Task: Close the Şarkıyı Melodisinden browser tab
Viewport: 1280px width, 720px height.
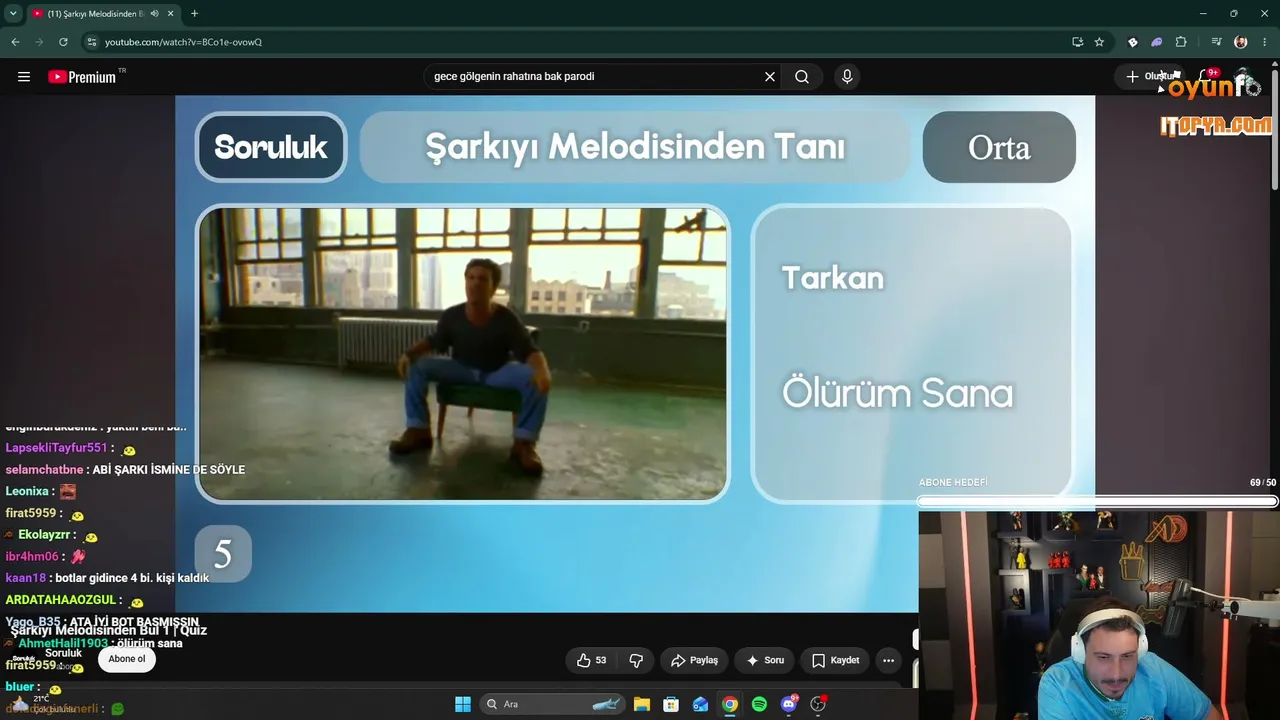Action: (x=171, y=14)
